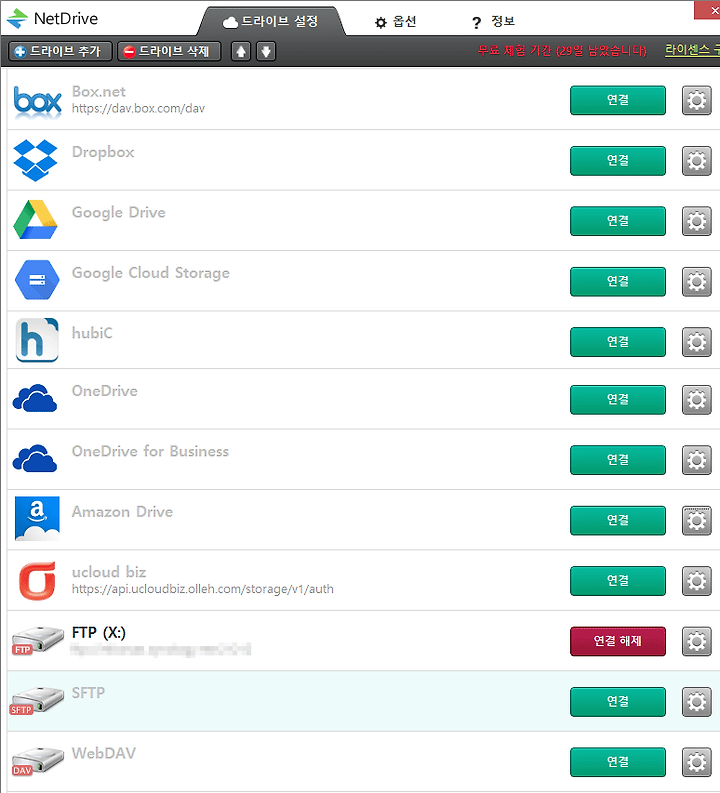
Task: Switch to the 드라이브 설정 tab
Action: [x=272, y=21]
